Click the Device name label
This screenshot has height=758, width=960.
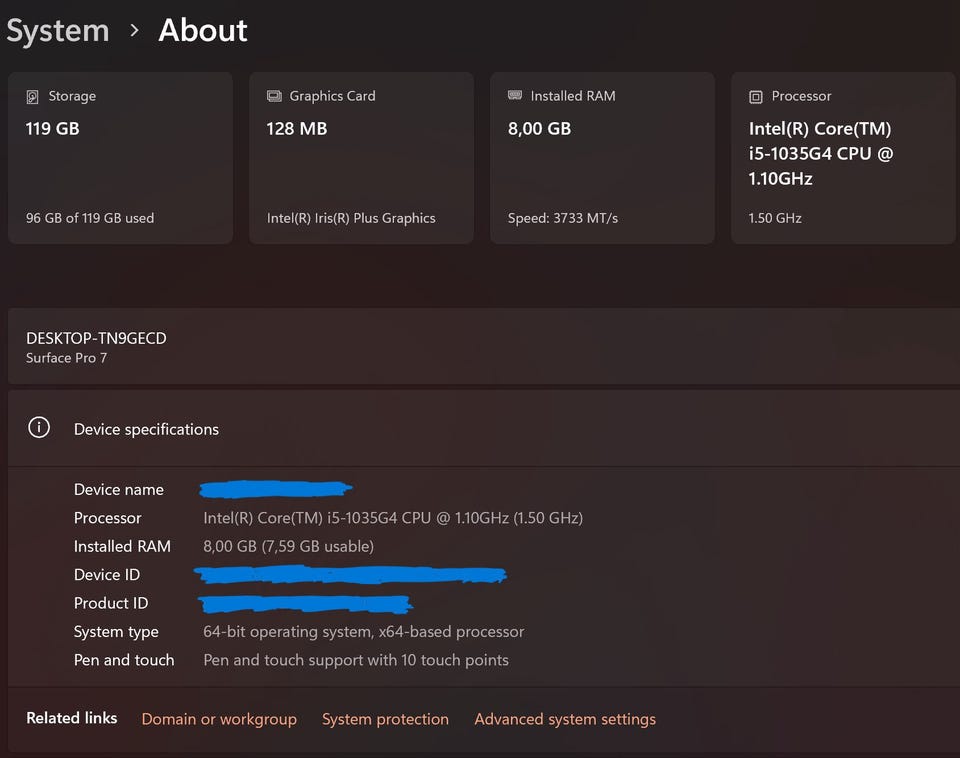pos(119,489)
